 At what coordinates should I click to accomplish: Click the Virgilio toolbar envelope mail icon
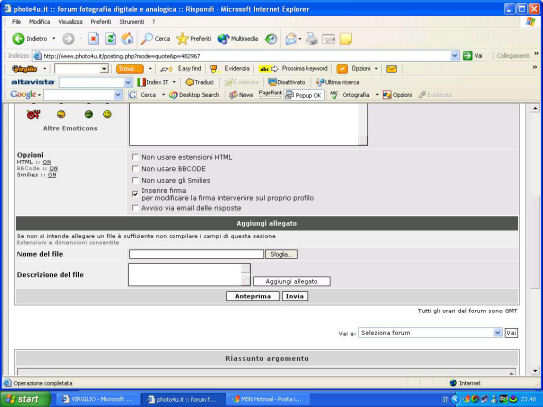(391, 69)
